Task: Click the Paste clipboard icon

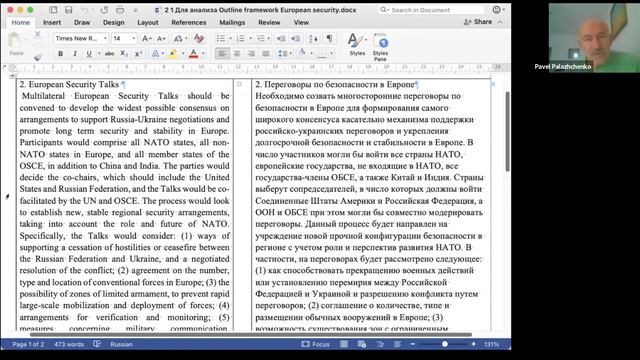Action: [15, 41]
